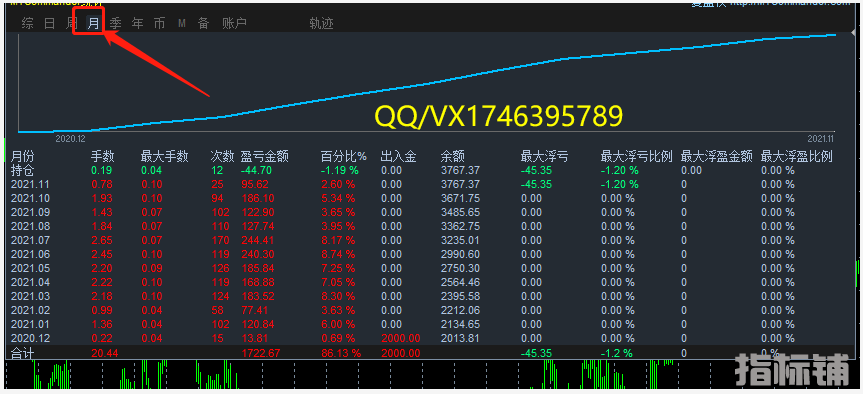Switch to the 备 tab

pos(204,23)
